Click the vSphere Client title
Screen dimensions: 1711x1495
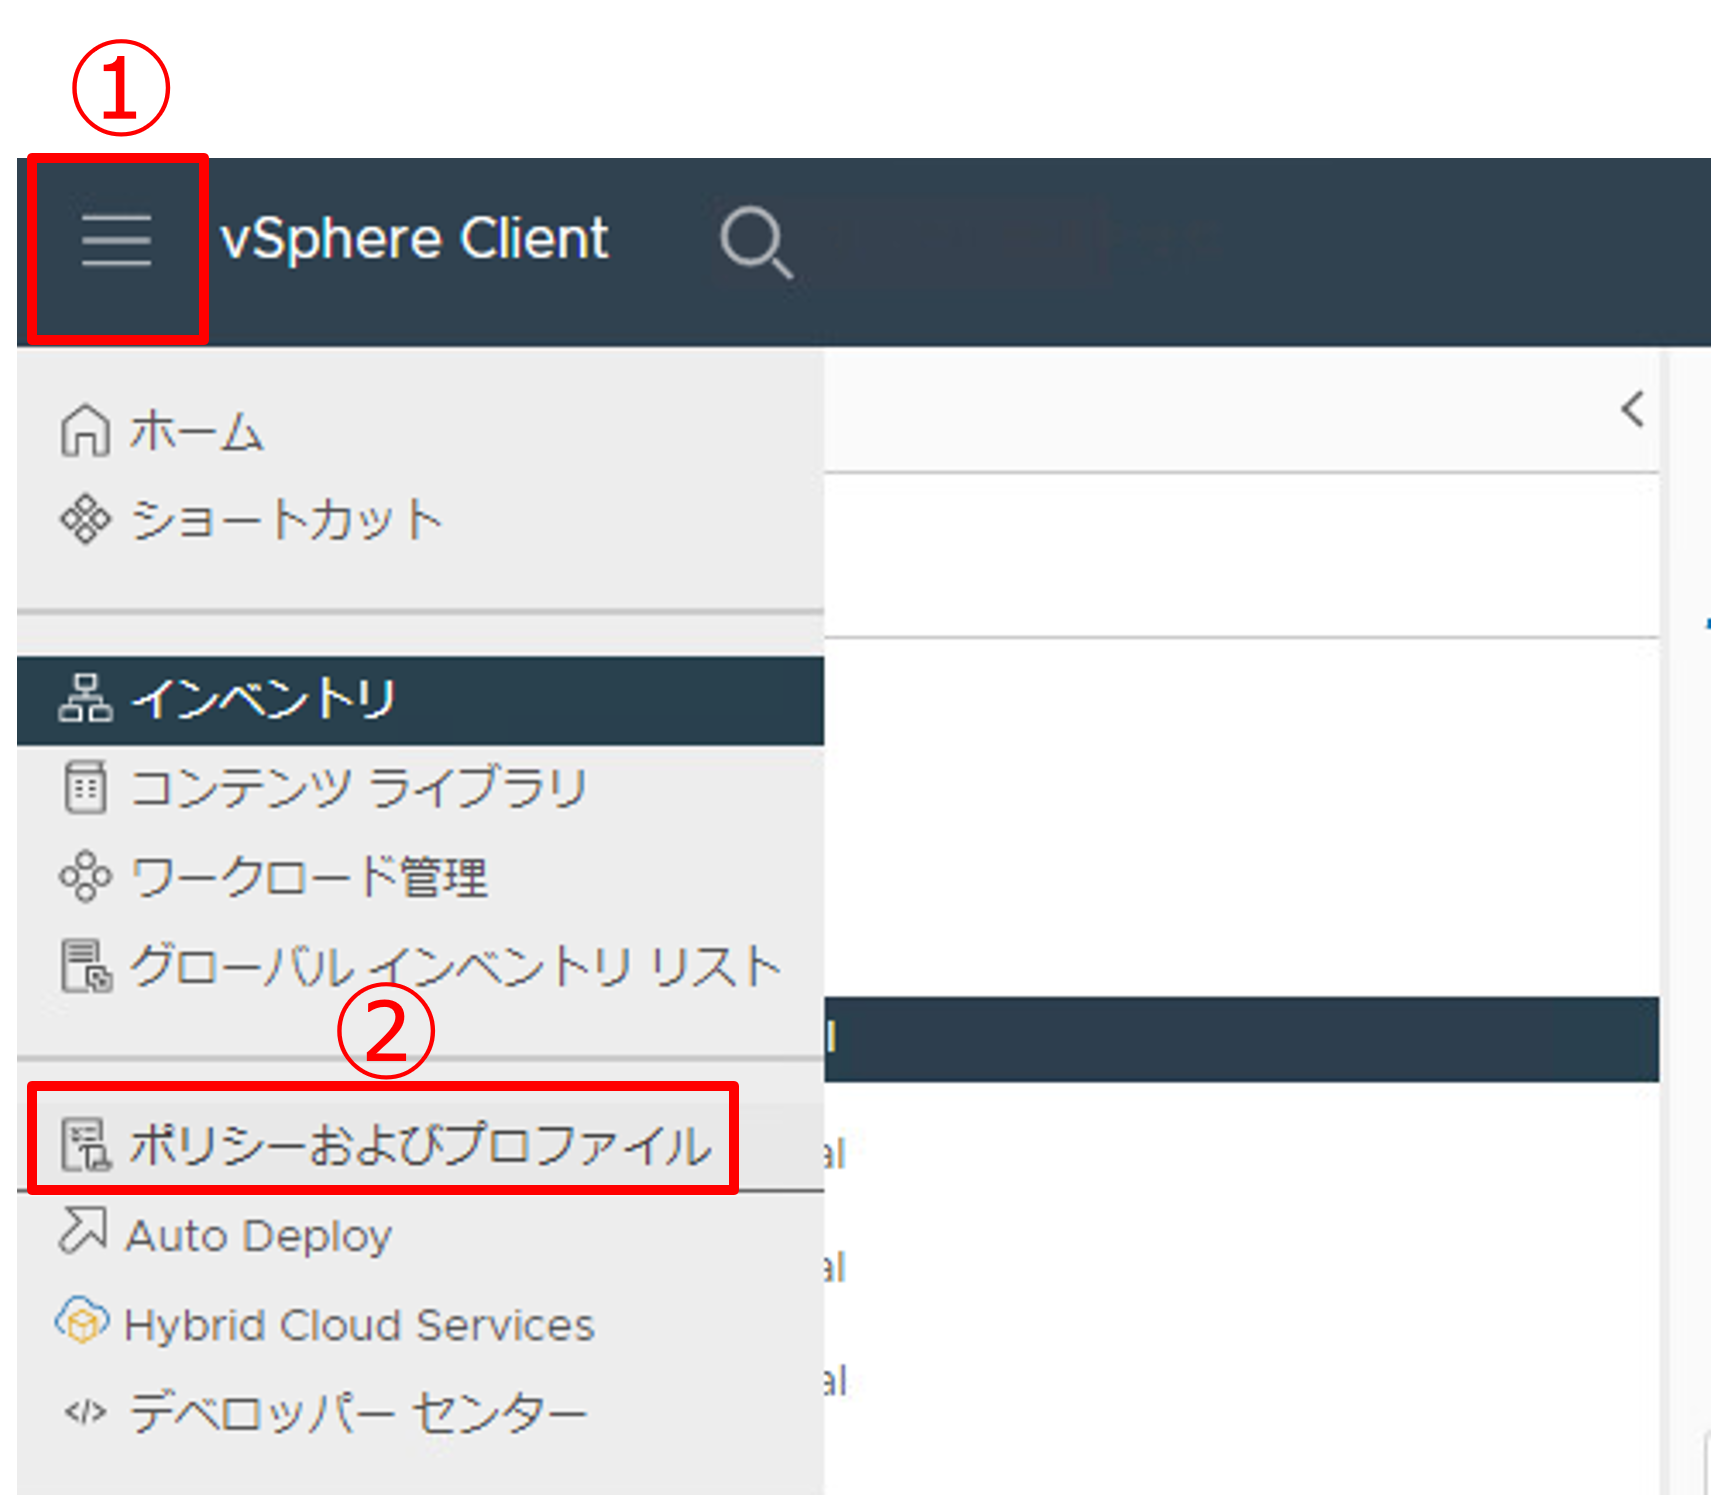coord(414,240)
